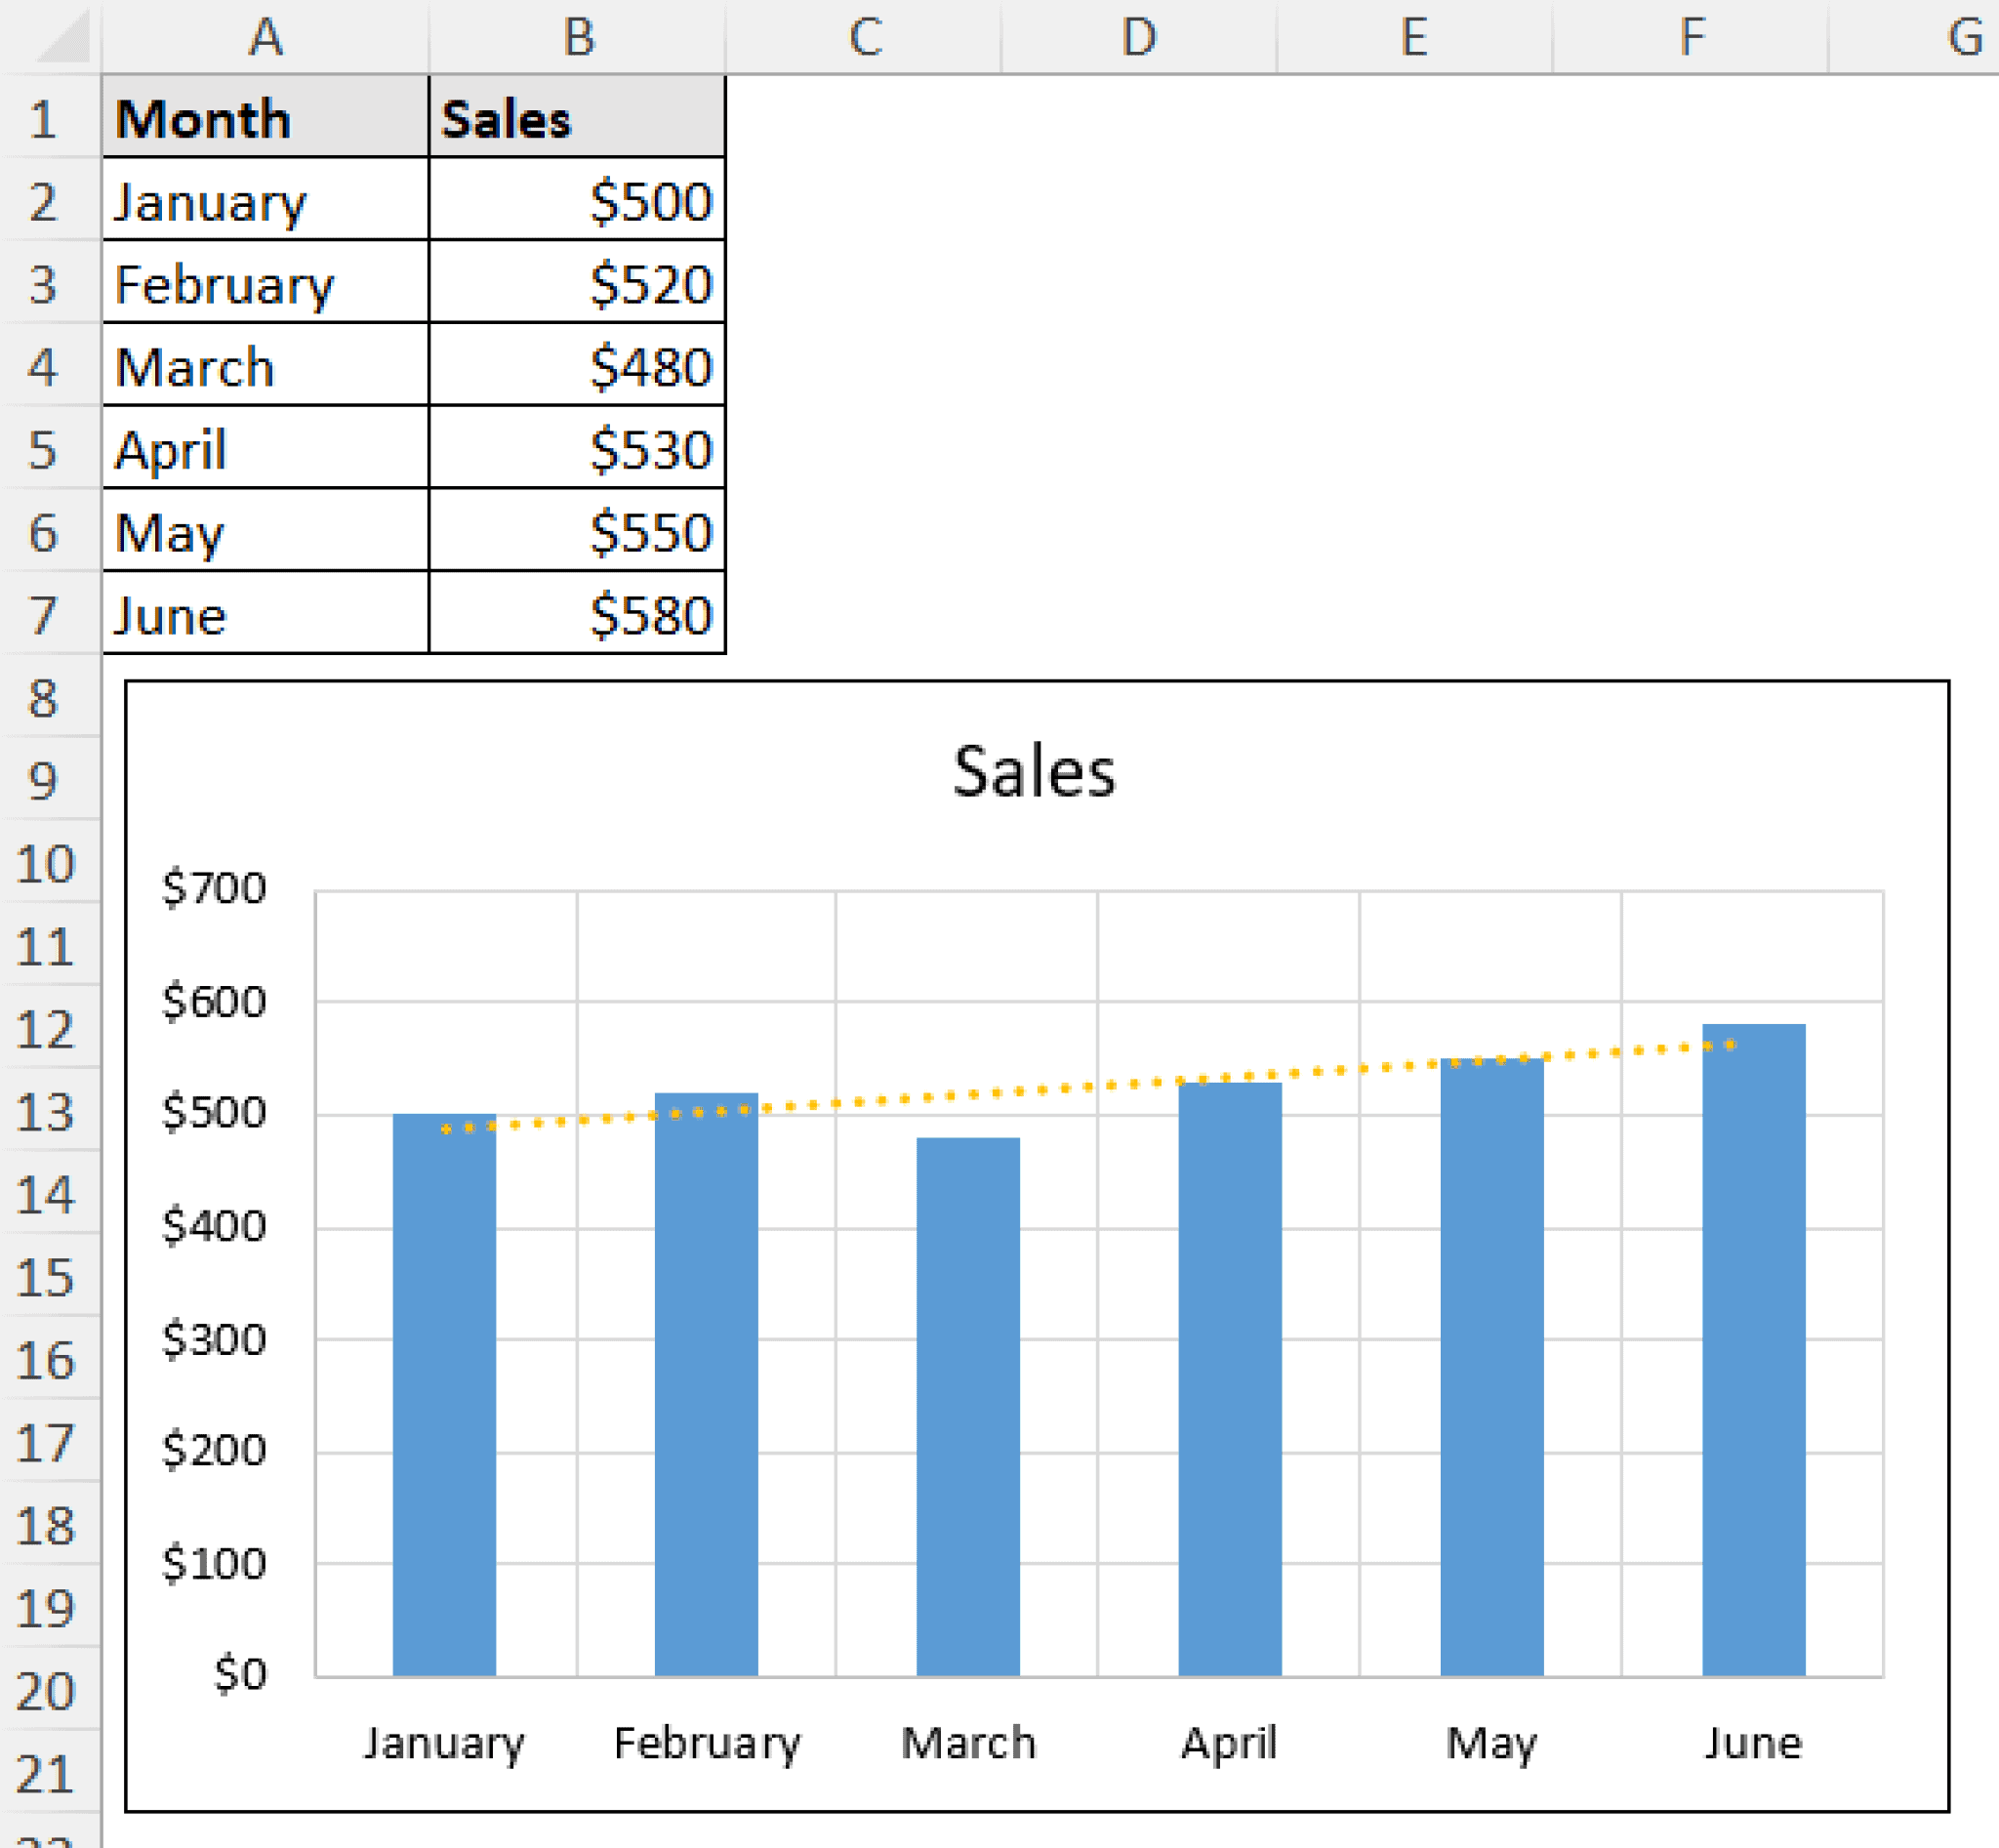The height and width of the screenshot is (1848, 1999).
Task: Select the $550 cell for May
Action: (578, 534)
